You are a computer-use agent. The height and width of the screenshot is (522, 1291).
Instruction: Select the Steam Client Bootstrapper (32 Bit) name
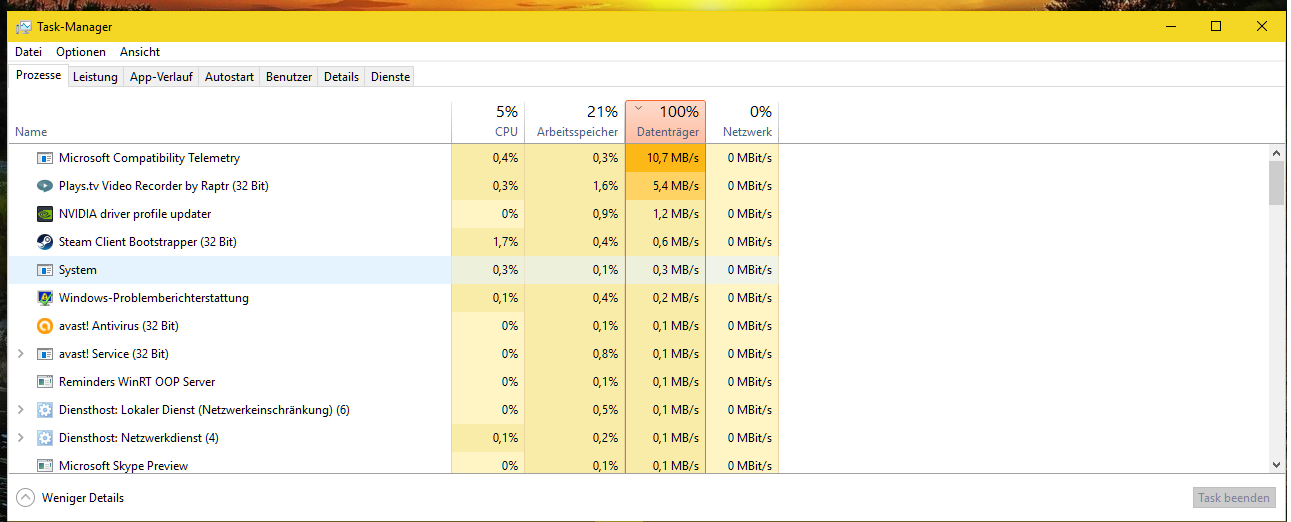(148, 242)
